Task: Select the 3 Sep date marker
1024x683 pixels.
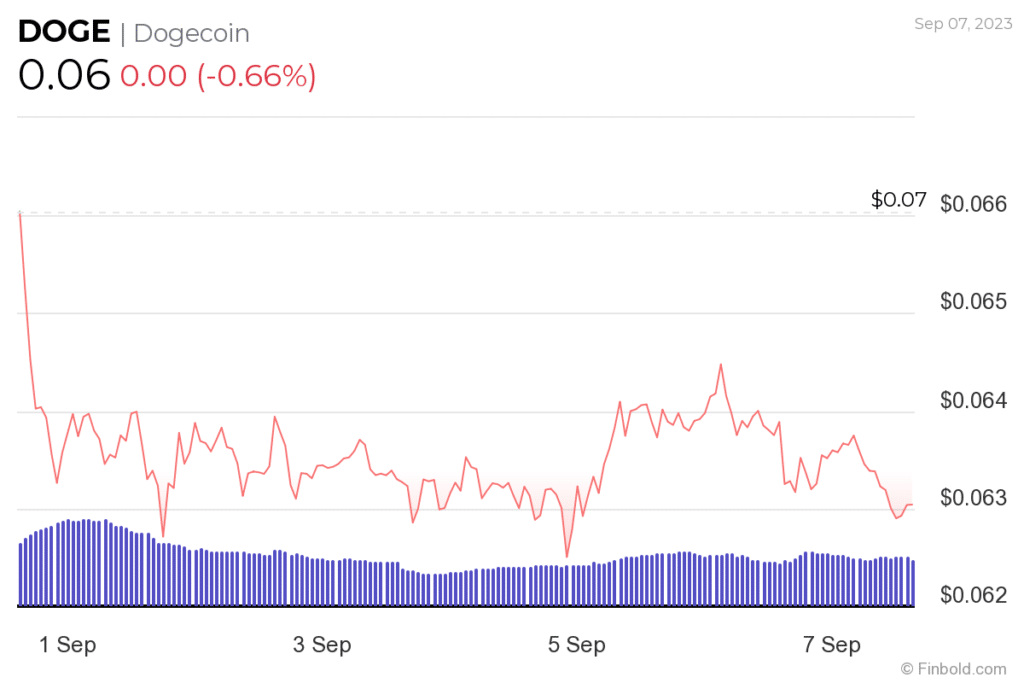Action: [322, 645]
